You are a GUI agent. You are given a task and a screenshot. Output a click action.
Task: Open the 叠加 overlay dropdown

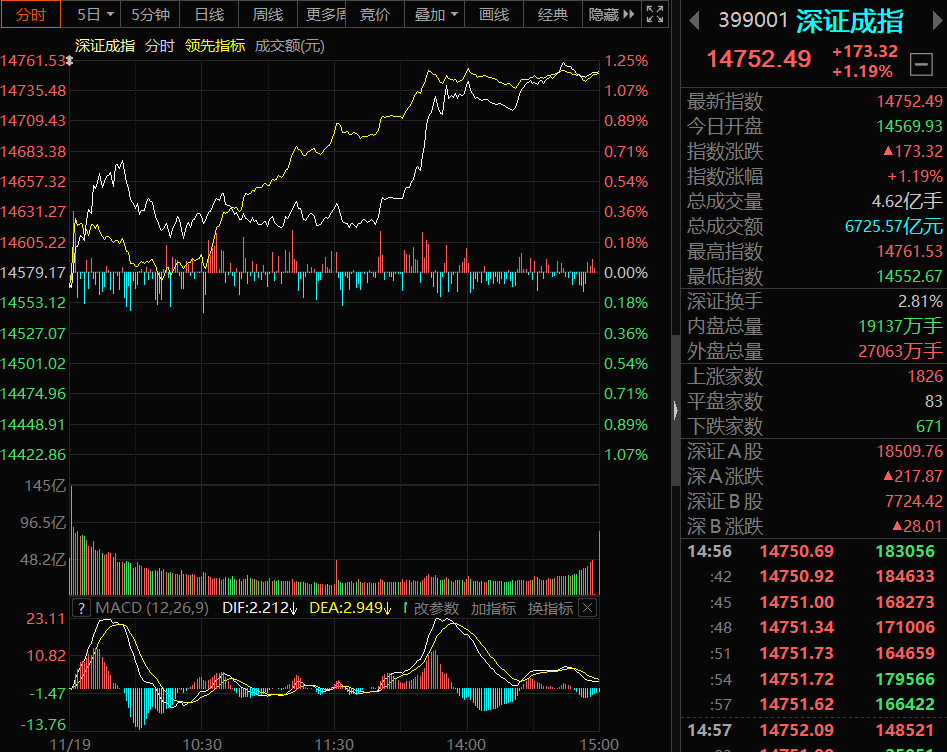[x=435, y=14]
